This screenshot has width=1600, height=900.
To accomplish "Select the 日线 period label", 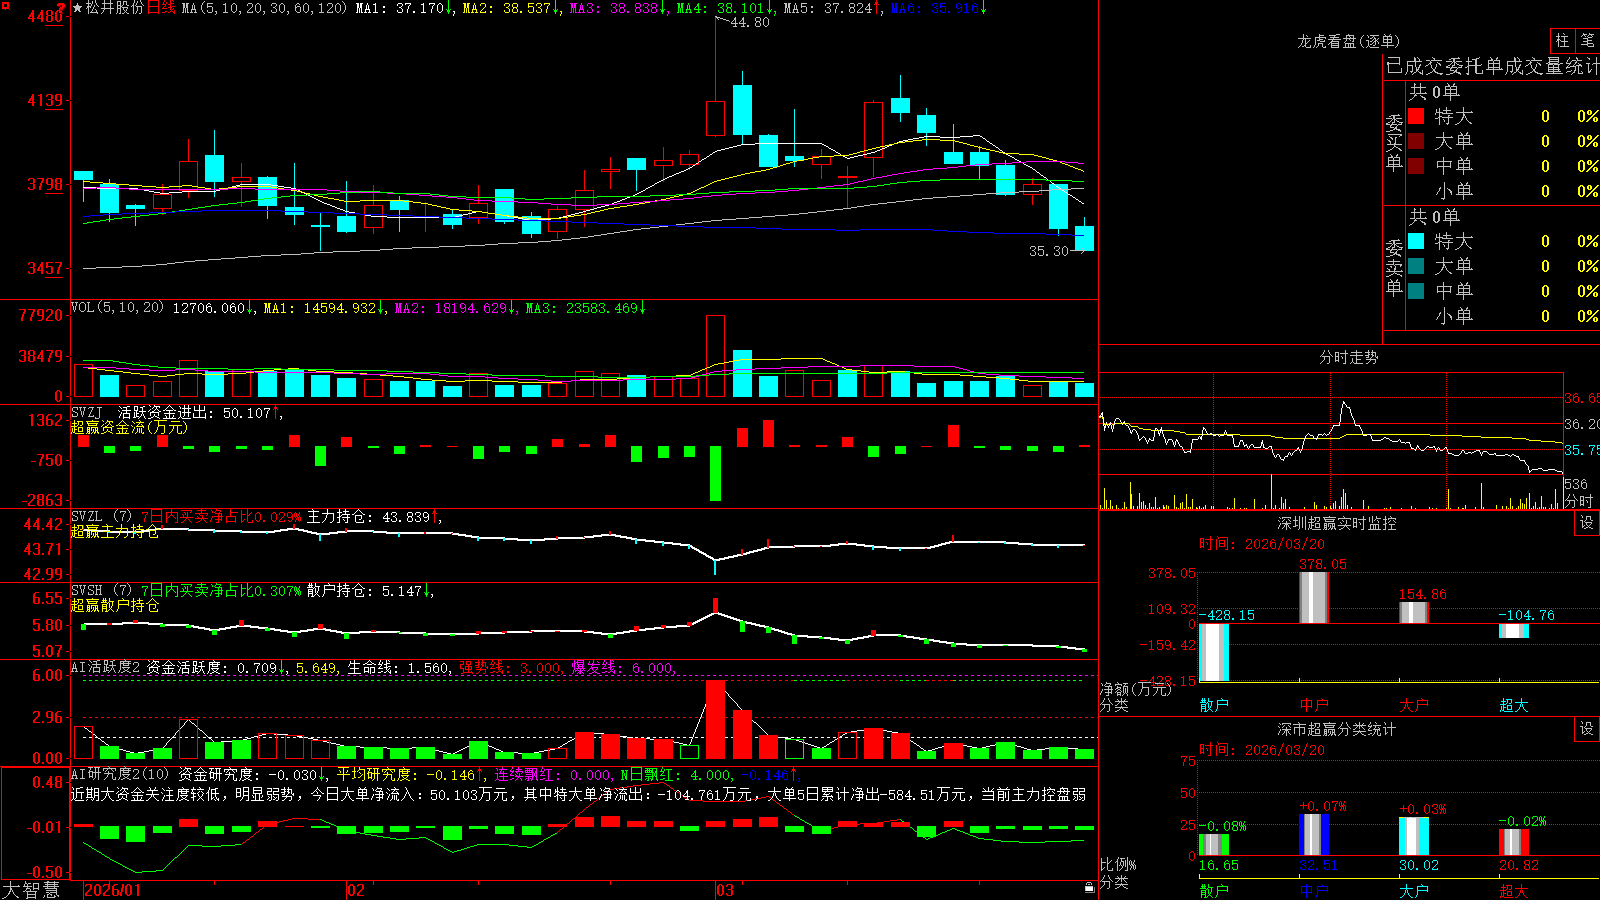I will 161,8.
